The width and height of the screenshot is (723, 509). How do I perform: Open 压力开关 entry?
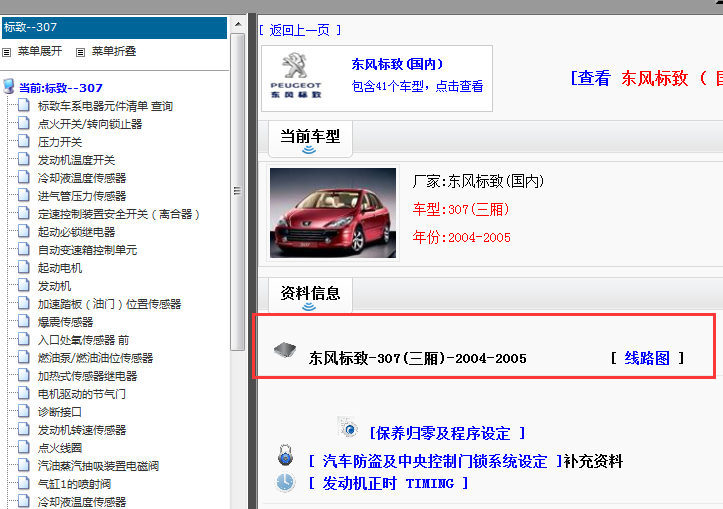[60, 142]
